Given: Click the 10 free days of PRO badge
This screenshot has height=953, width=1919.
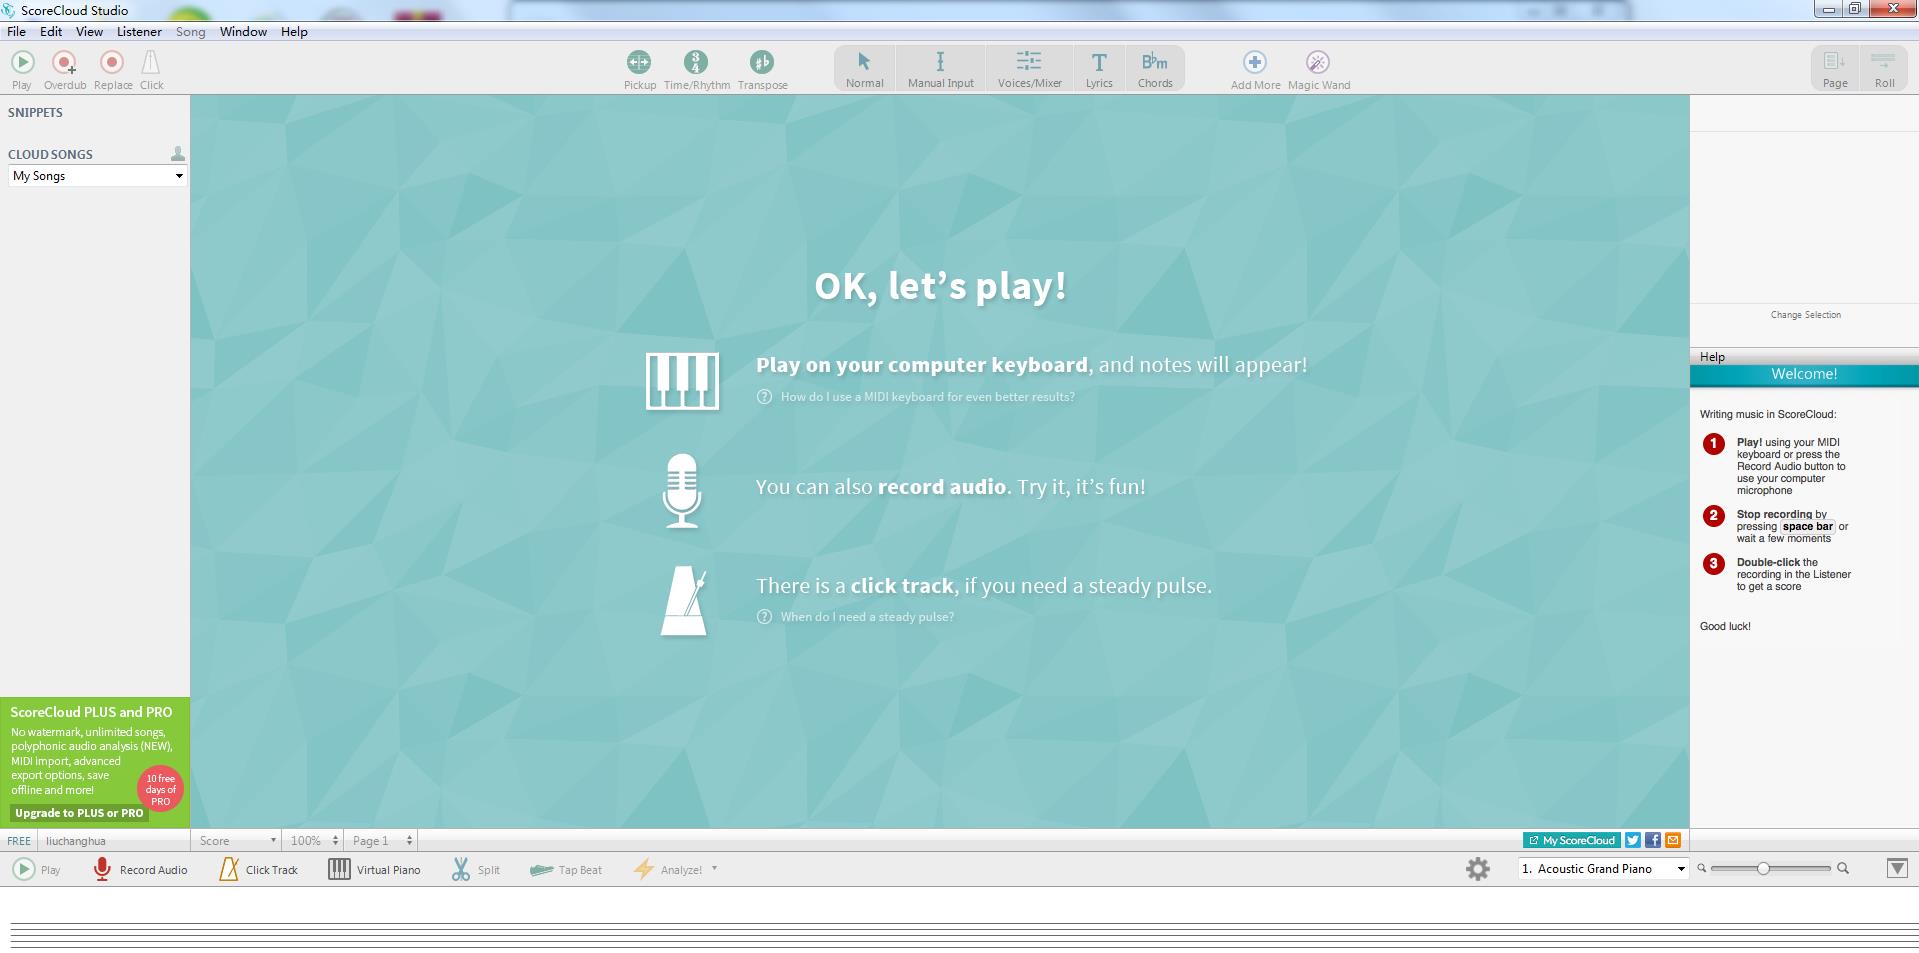Looking at the screenshot, I should (160, 789).
